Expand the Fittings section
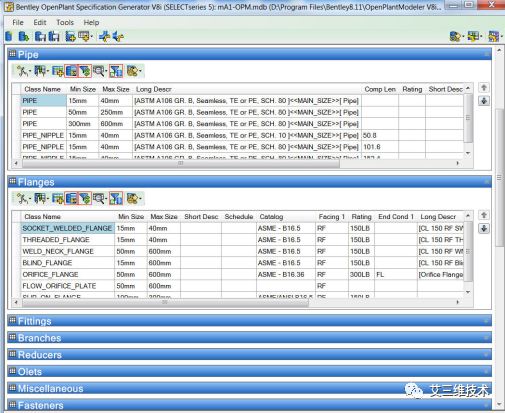This screenshot has width=505, height=413. (486, 321)
